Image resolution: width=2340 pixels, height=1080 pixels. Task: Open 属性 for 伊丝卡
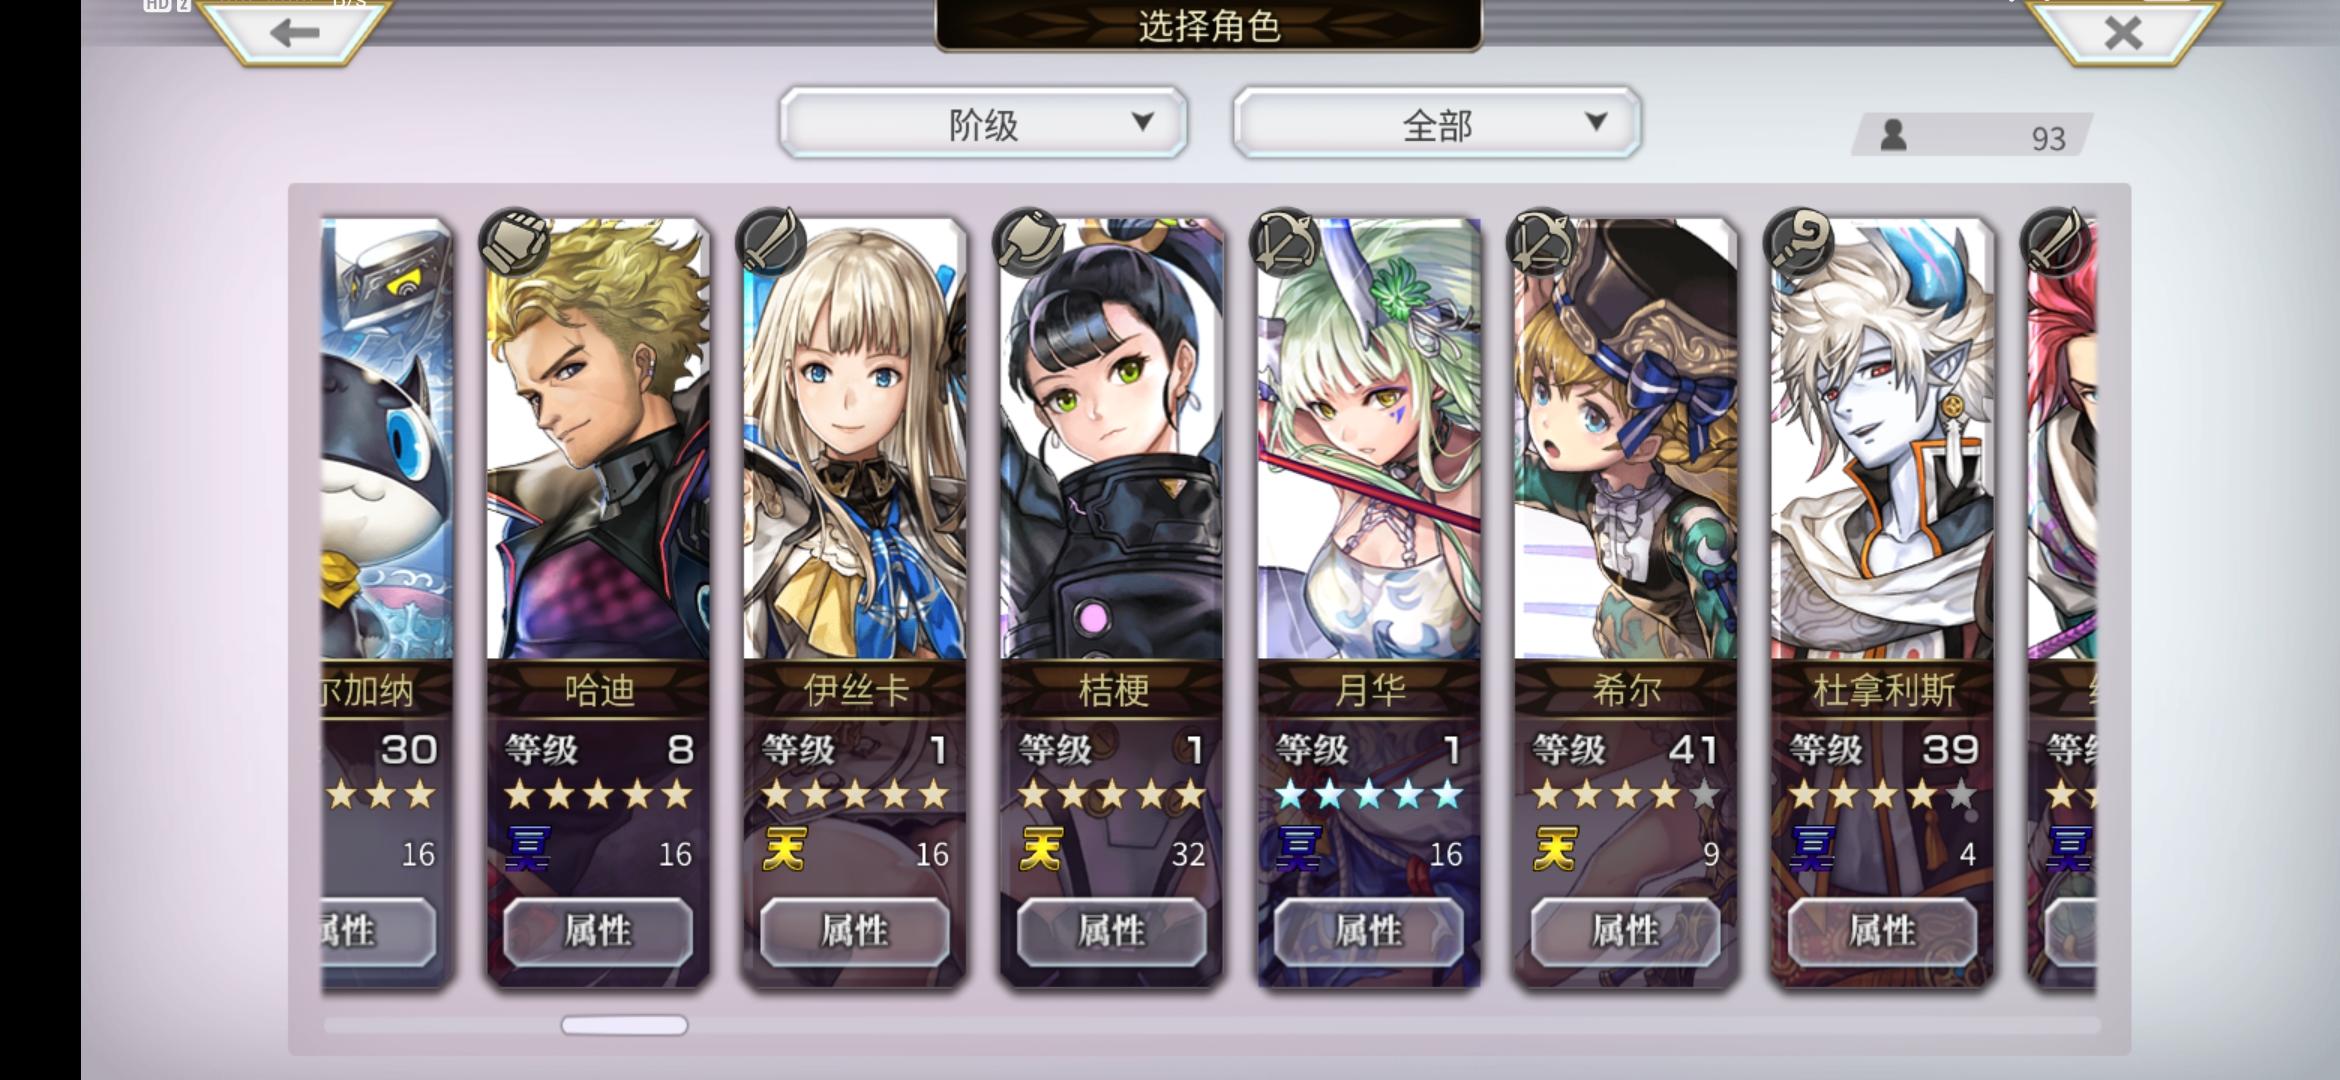point(855,931)
